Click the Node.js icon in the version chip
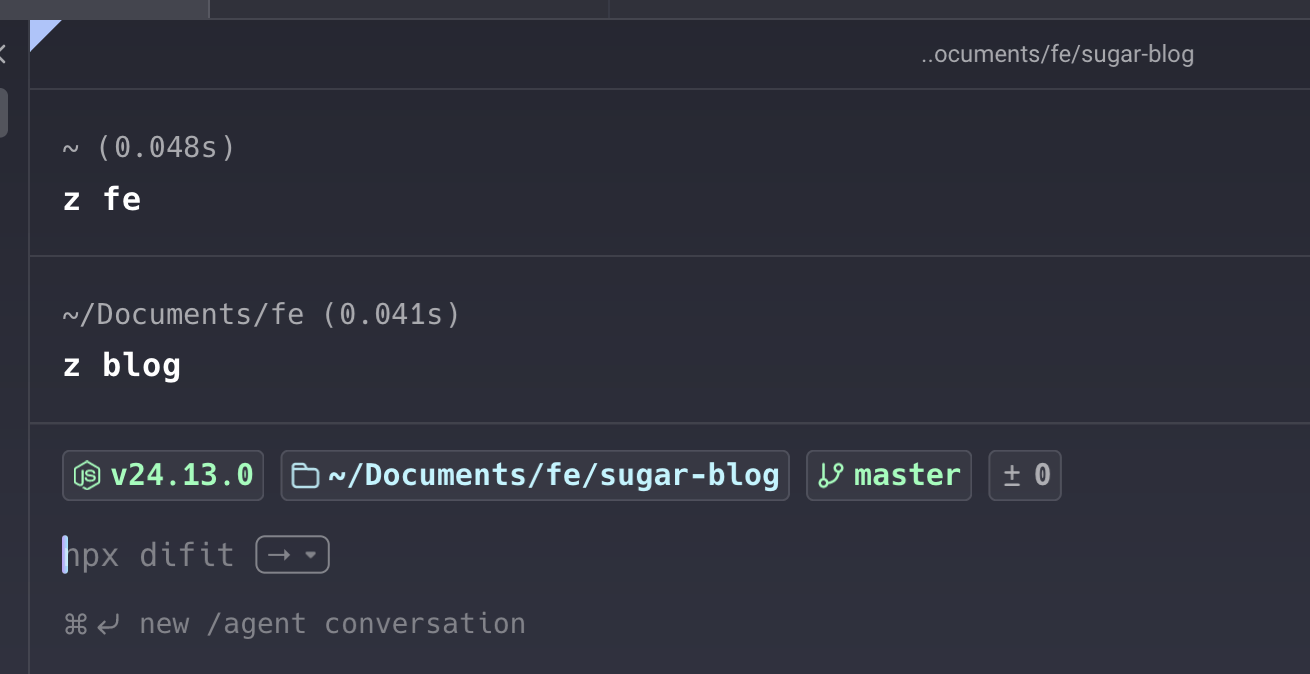Viewport: 1310px width, 674px height. point(88,475)
